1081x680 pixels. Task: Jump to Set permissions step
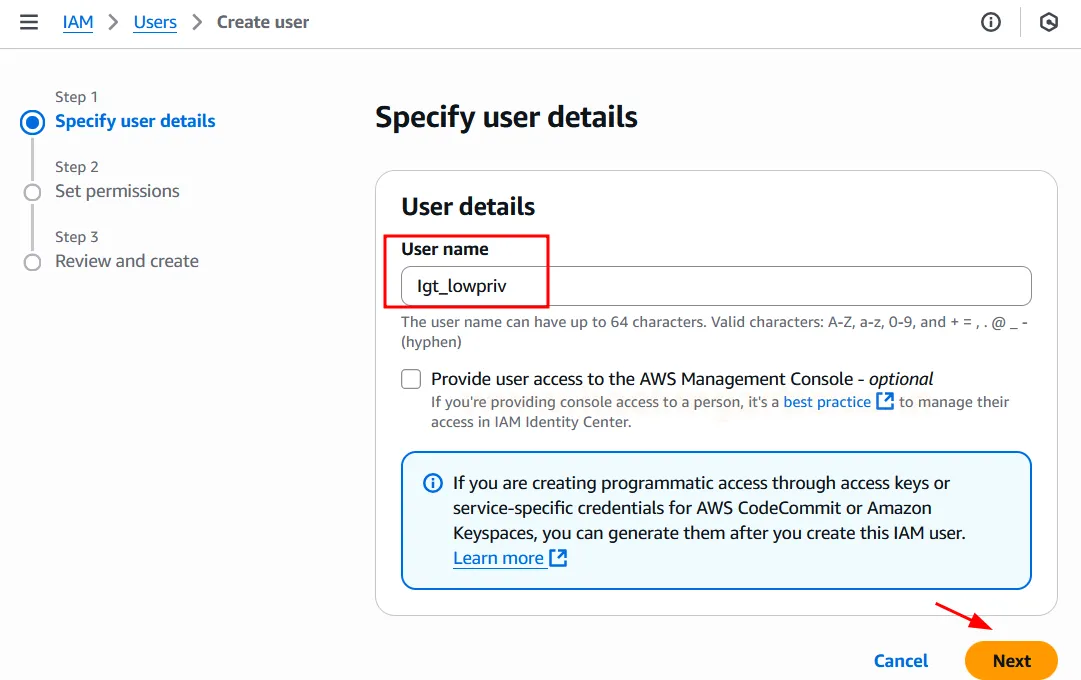[x=117, y=191]
